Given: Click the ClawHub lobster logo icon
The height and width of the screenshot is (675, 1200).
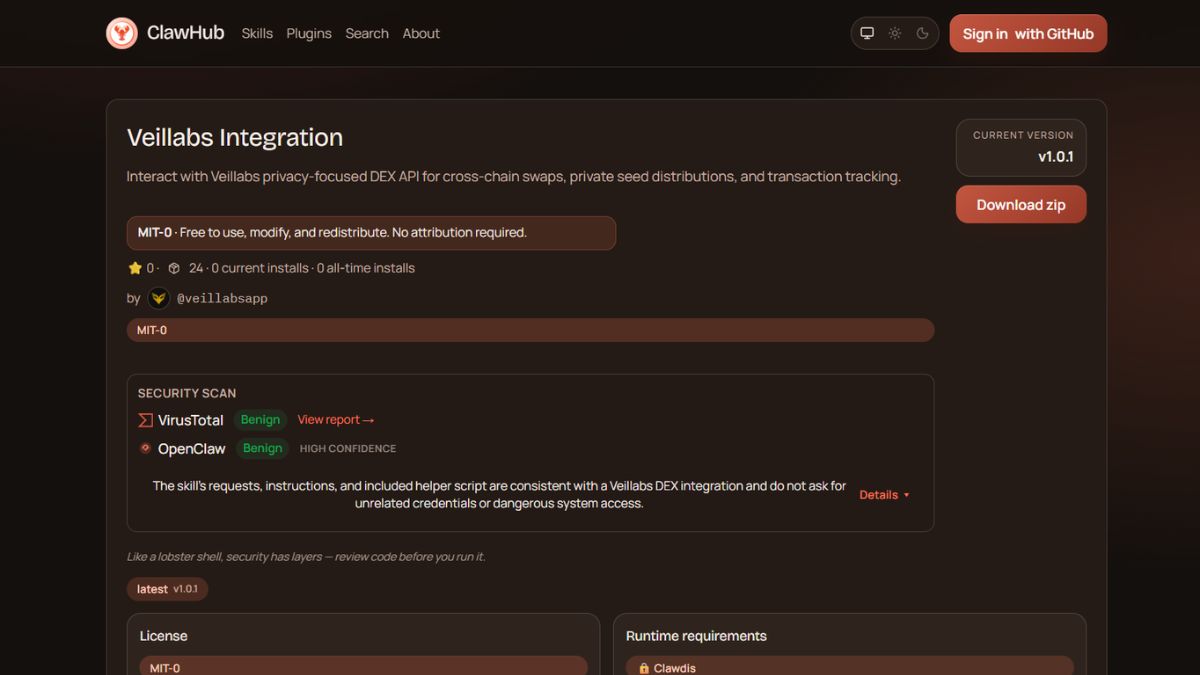Looking at the screenshot, I should [x=122, y=33].
